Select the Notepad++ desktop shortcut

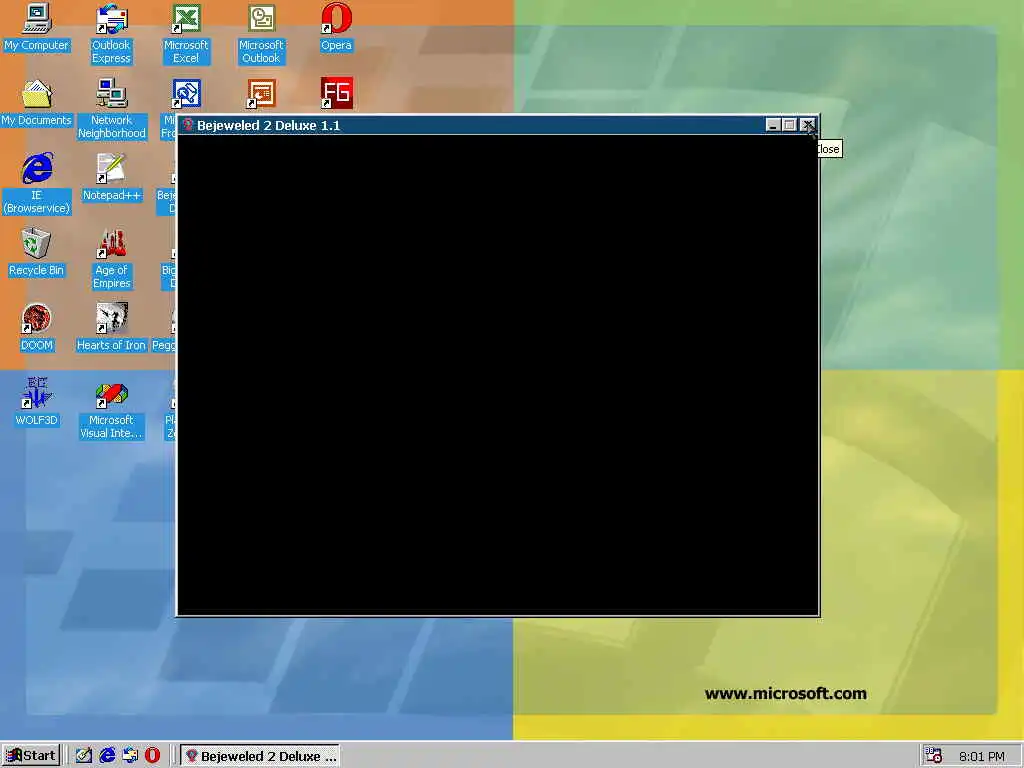(112, 178)
